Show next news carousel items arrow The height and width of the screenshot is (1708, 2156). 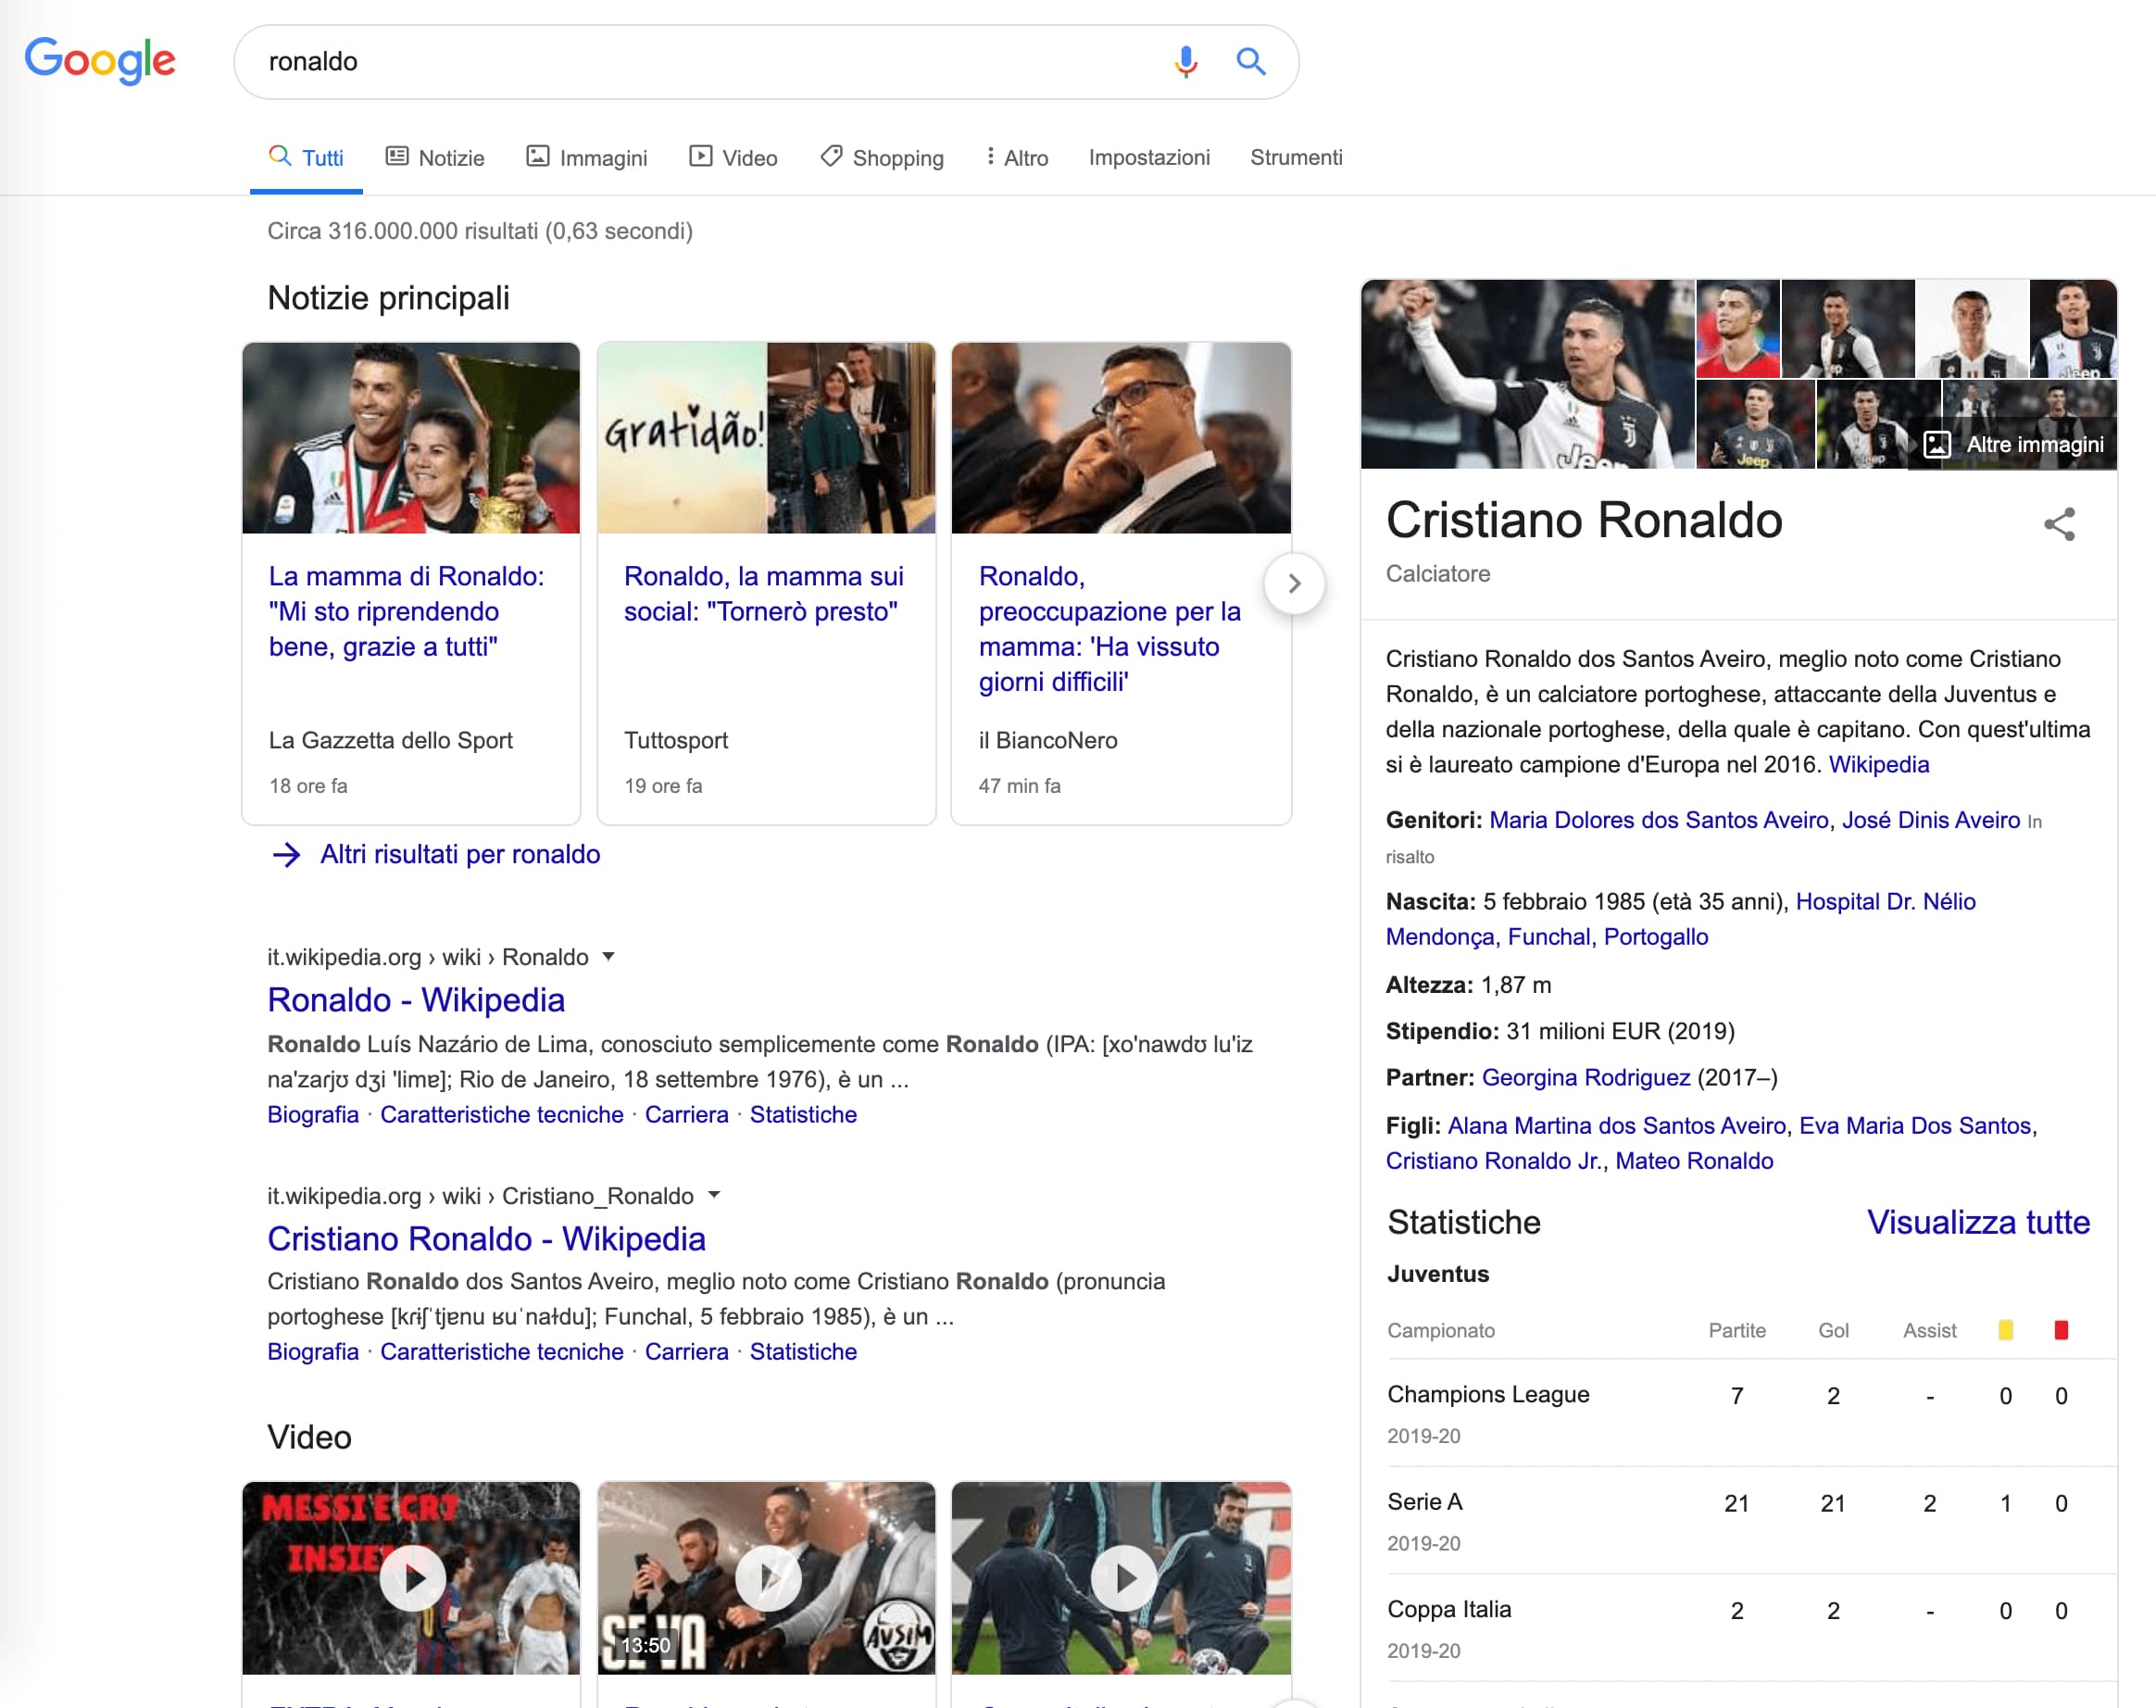tap(1294, 583)
